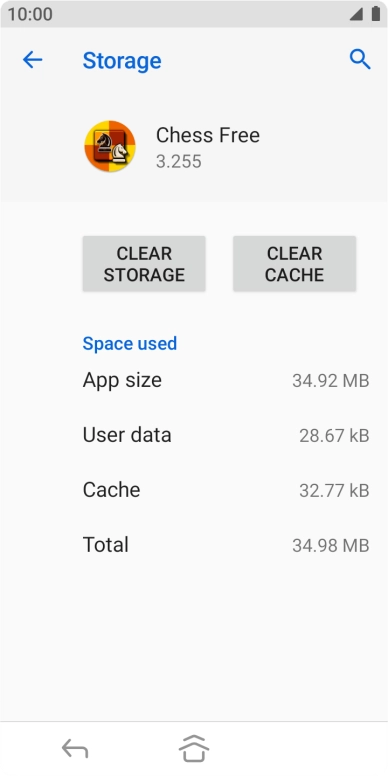The height and width of the screenshot is (776, 388).
Task: Click the Clear Cache button
Action: click(x=294, y=264)
